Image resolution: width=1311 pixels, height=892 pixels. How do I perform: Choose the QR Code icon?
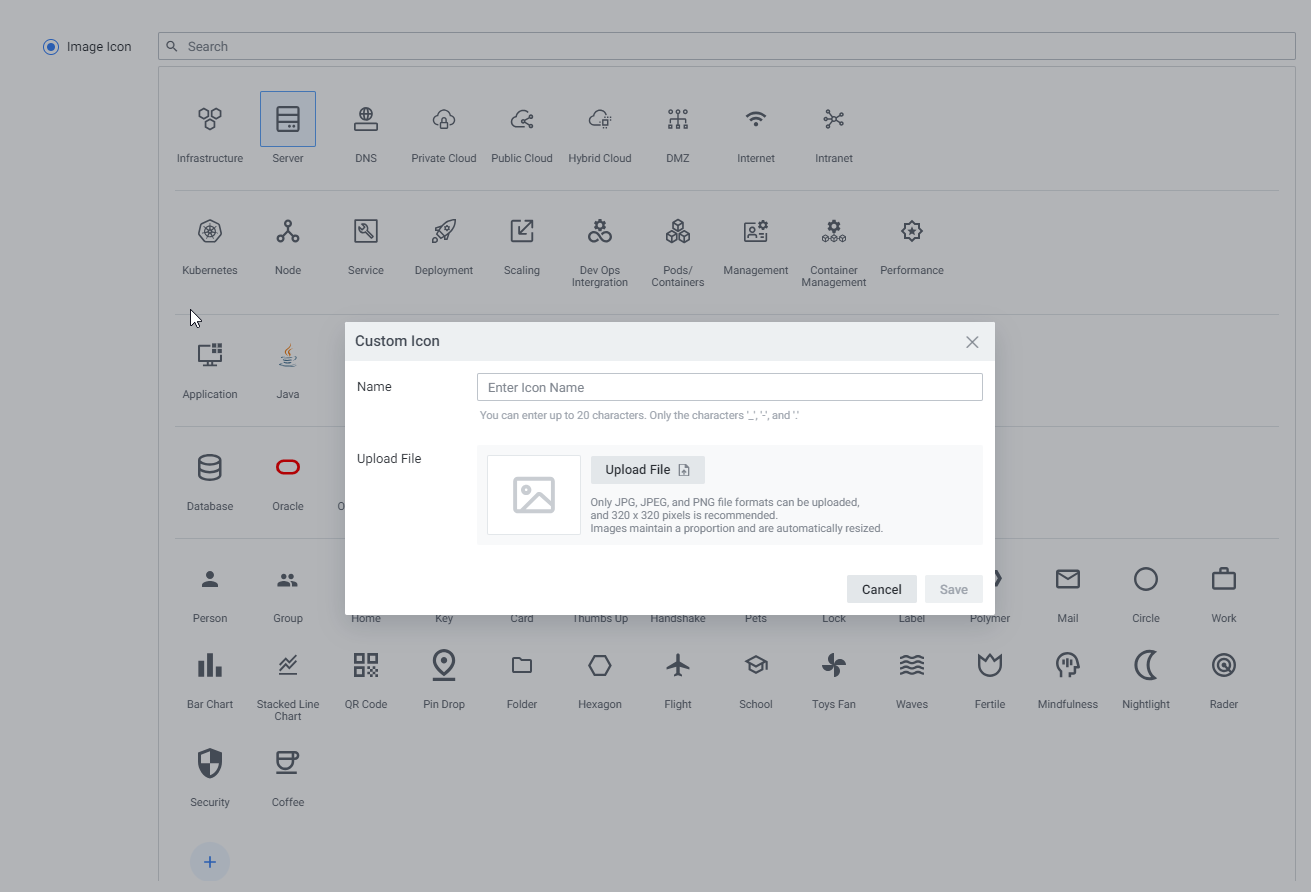pos(366,666)
